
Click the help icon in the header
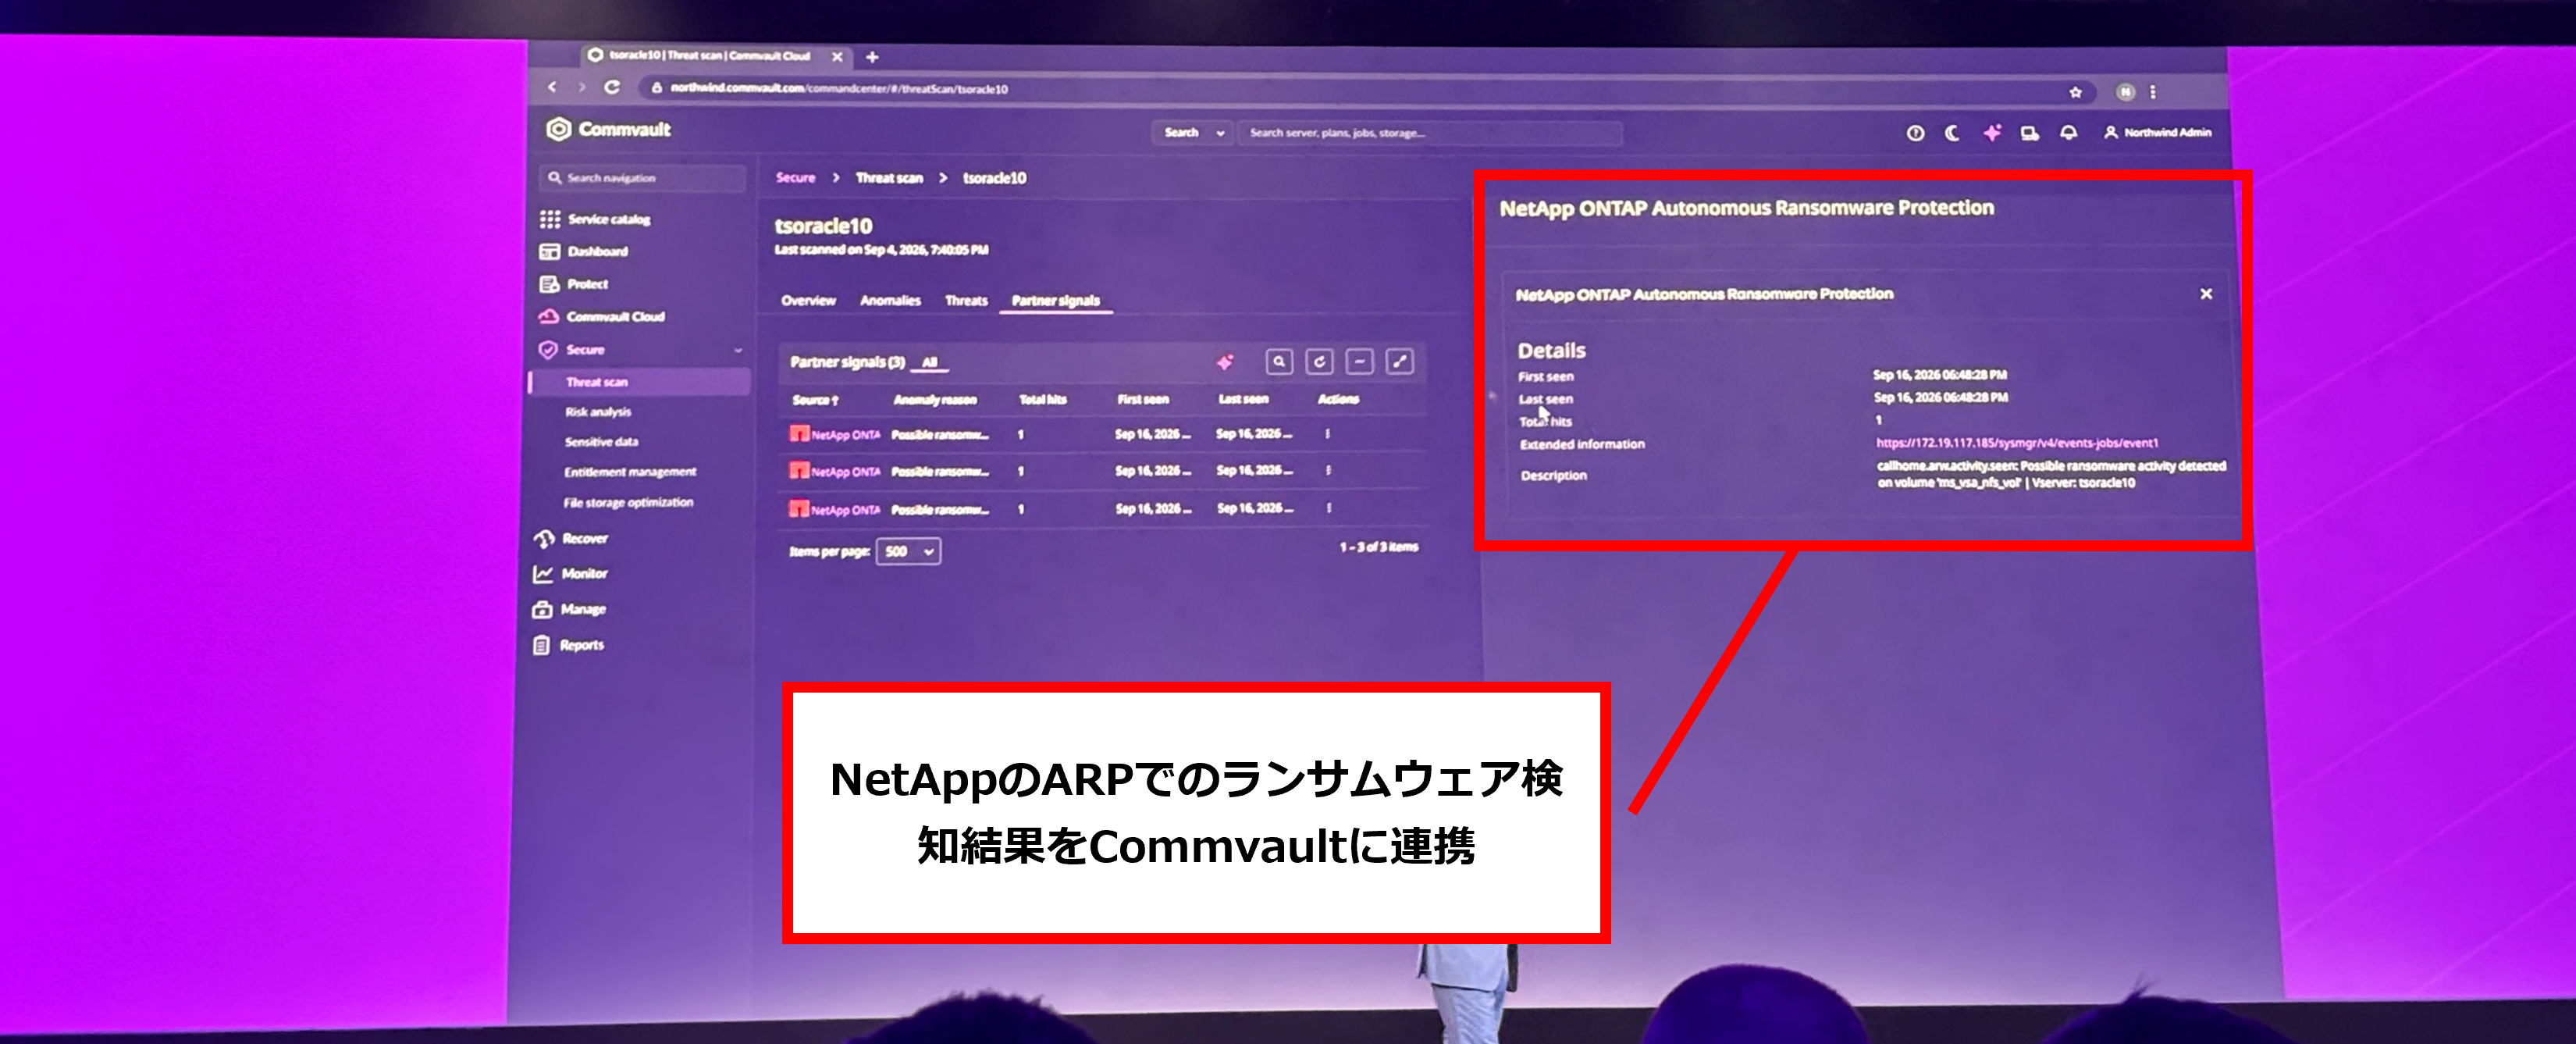click(x=1915, y=133)
